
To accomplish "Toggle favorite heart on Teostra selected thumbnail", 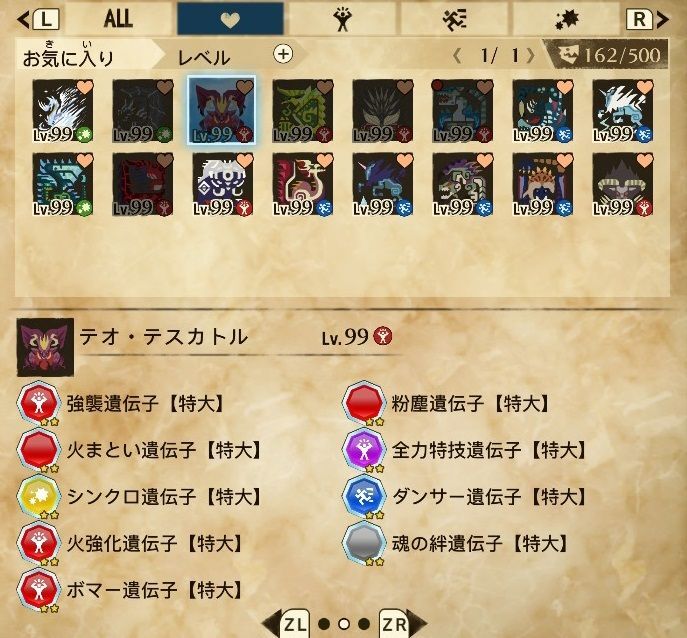I will pyautogui.click(x=245, y=87).
